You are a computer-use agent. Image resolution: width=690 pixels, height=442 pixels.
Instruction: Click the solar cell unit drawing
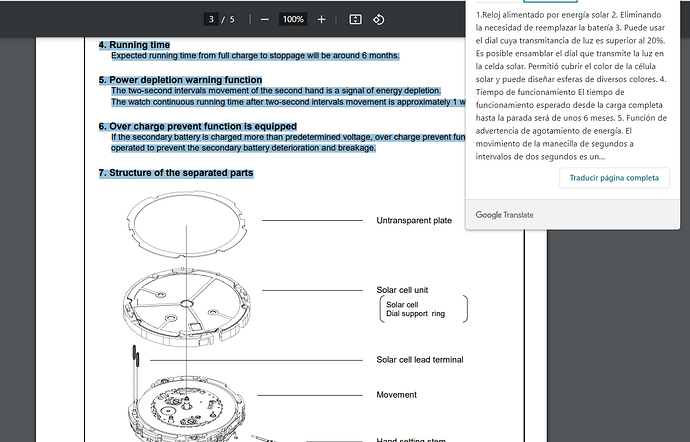(187, 307)
